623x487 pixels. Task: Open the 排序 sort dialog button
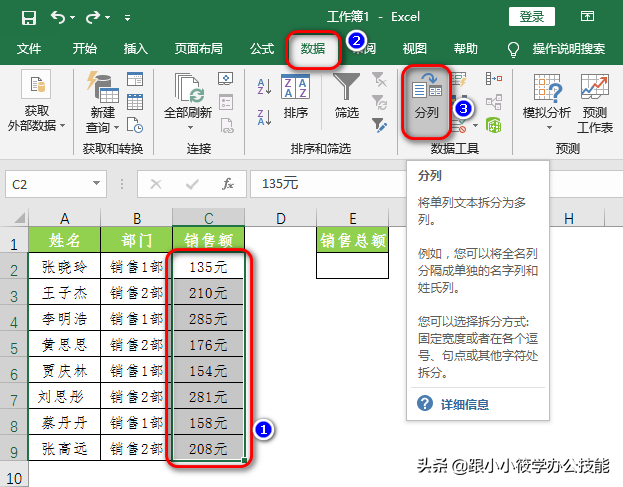(x=295, y=97)
